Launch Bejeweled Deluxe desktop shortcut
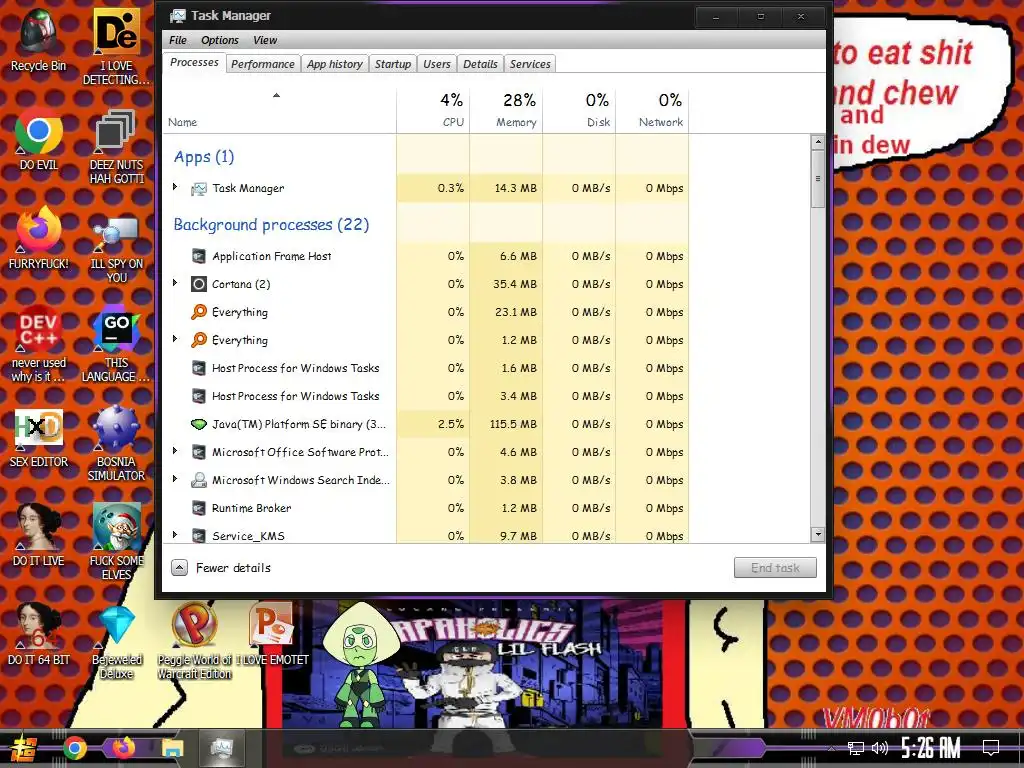The image size is (1024, 768). point(116,642)
